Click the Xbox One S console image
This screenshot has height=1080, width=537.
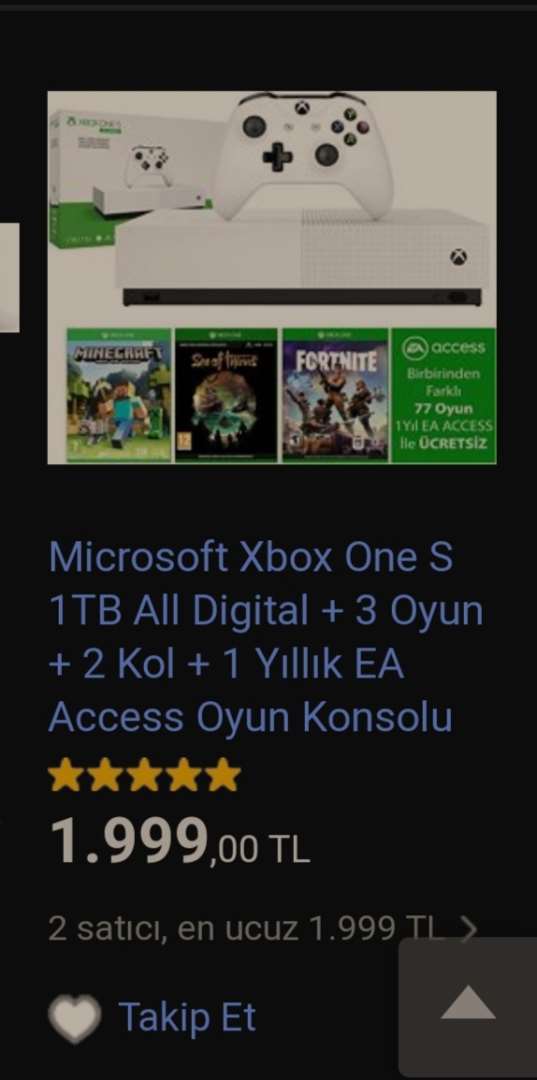[302, 258]
